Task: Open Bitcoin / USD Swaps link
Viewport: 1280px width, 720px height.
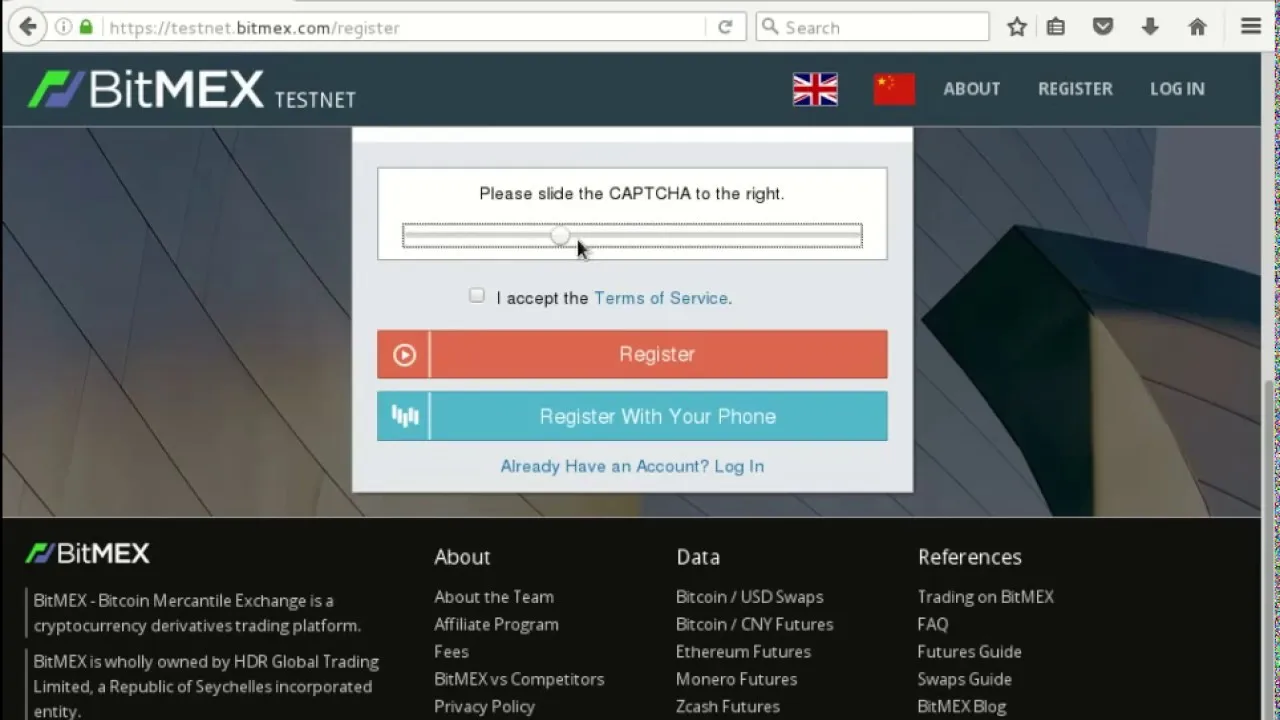Action: 750,597
